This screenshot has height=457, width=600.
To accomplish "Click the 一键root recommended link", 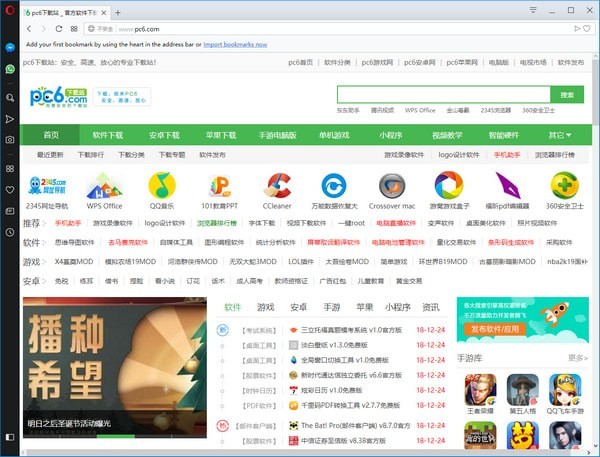I will pos(351,223).
